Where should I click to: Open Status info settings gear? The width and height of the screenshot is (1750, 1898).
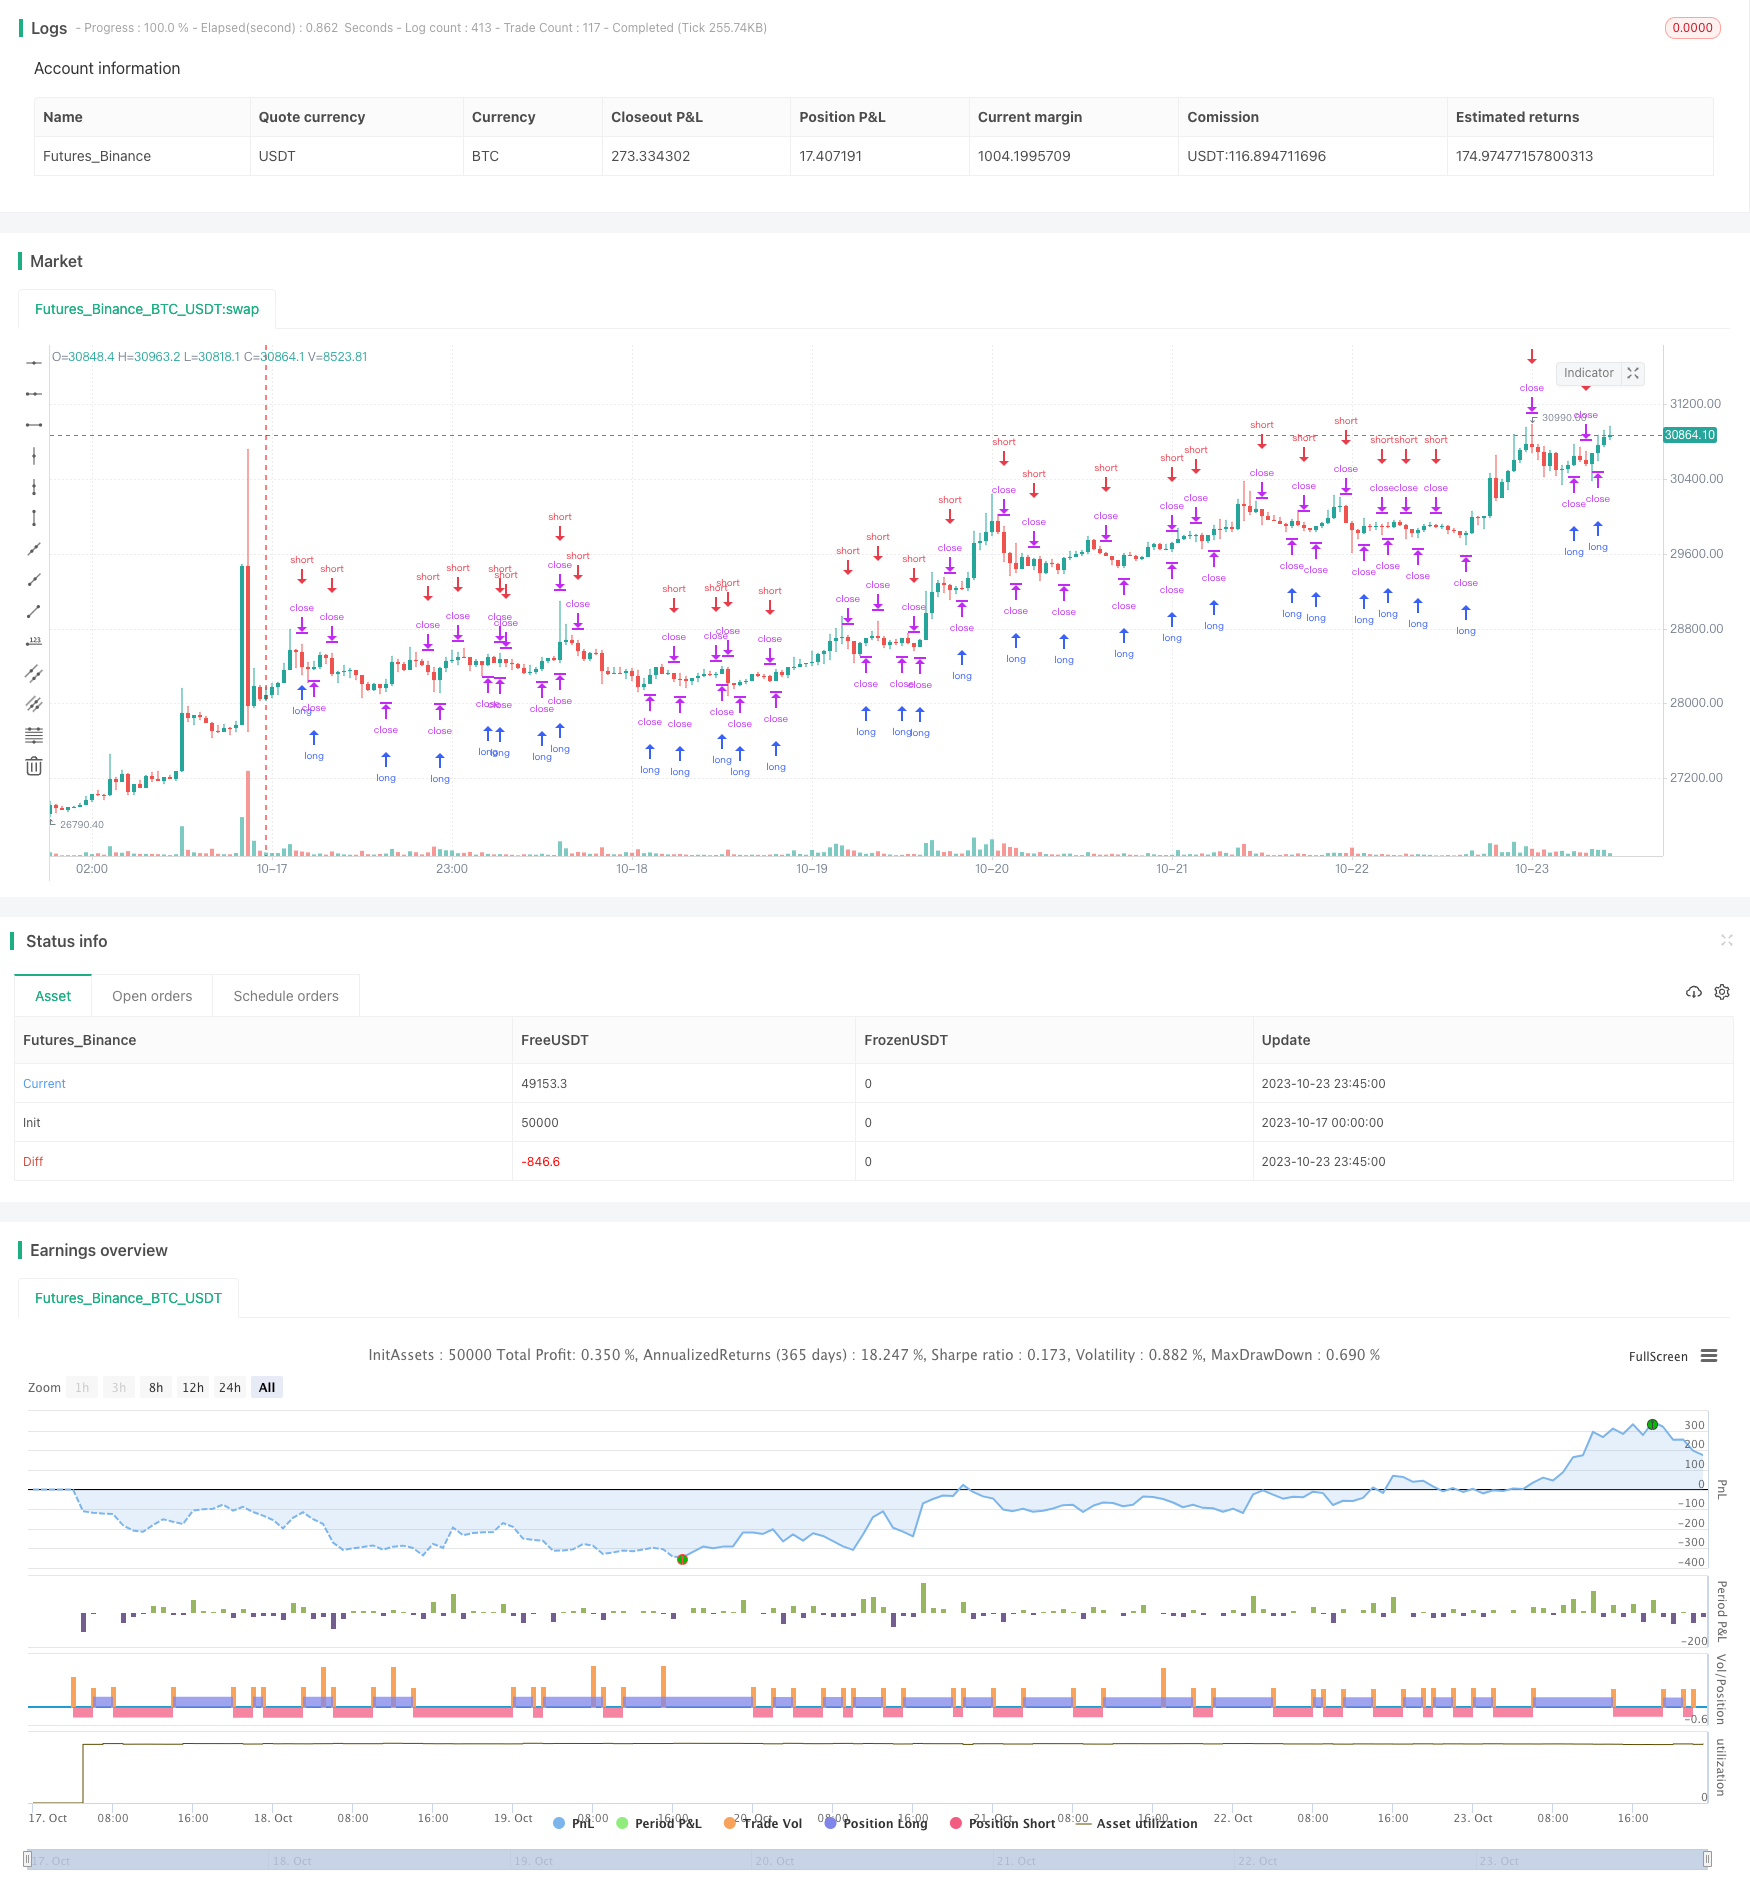click(x=1722, y=992)
